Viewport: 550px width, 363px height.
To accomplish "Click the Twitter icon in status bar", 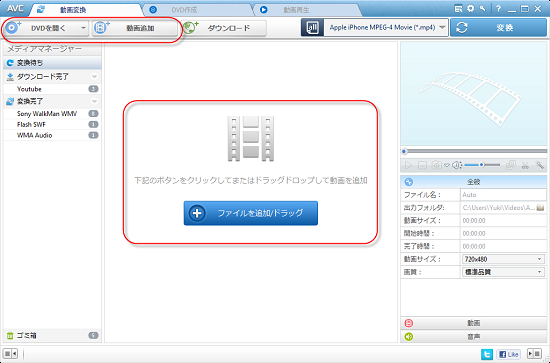I will tap(487, 354).
